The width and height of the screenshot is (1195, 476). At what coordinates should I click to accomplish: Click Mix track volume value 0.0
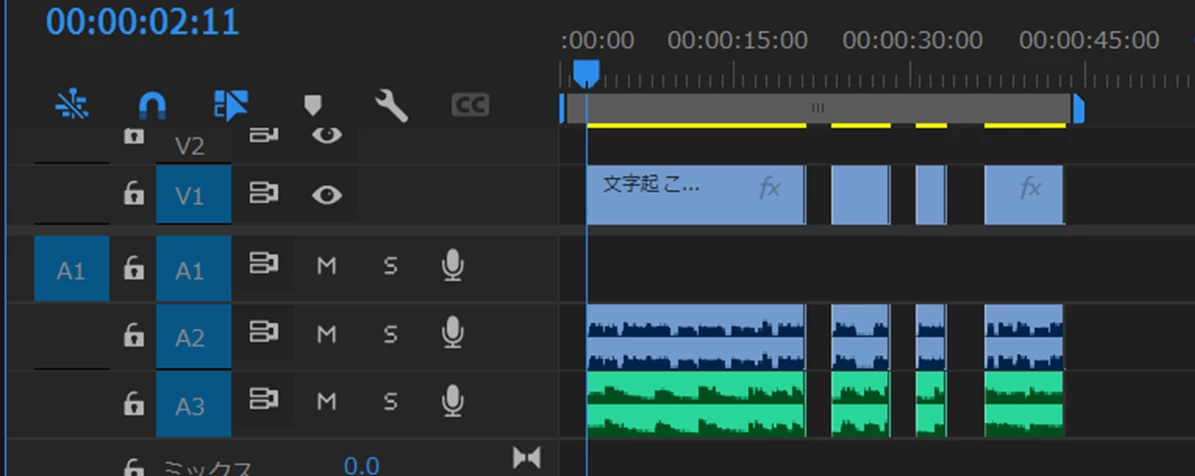(361, 465)
